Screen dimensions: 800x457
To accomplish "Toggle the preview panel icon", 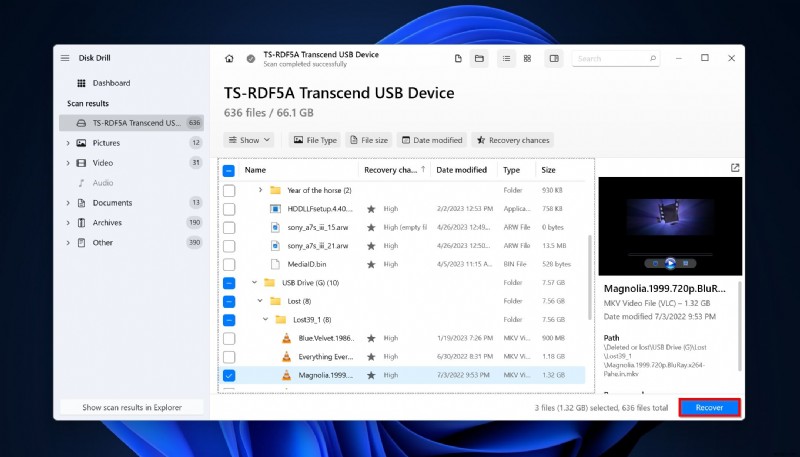I will 554,59.
